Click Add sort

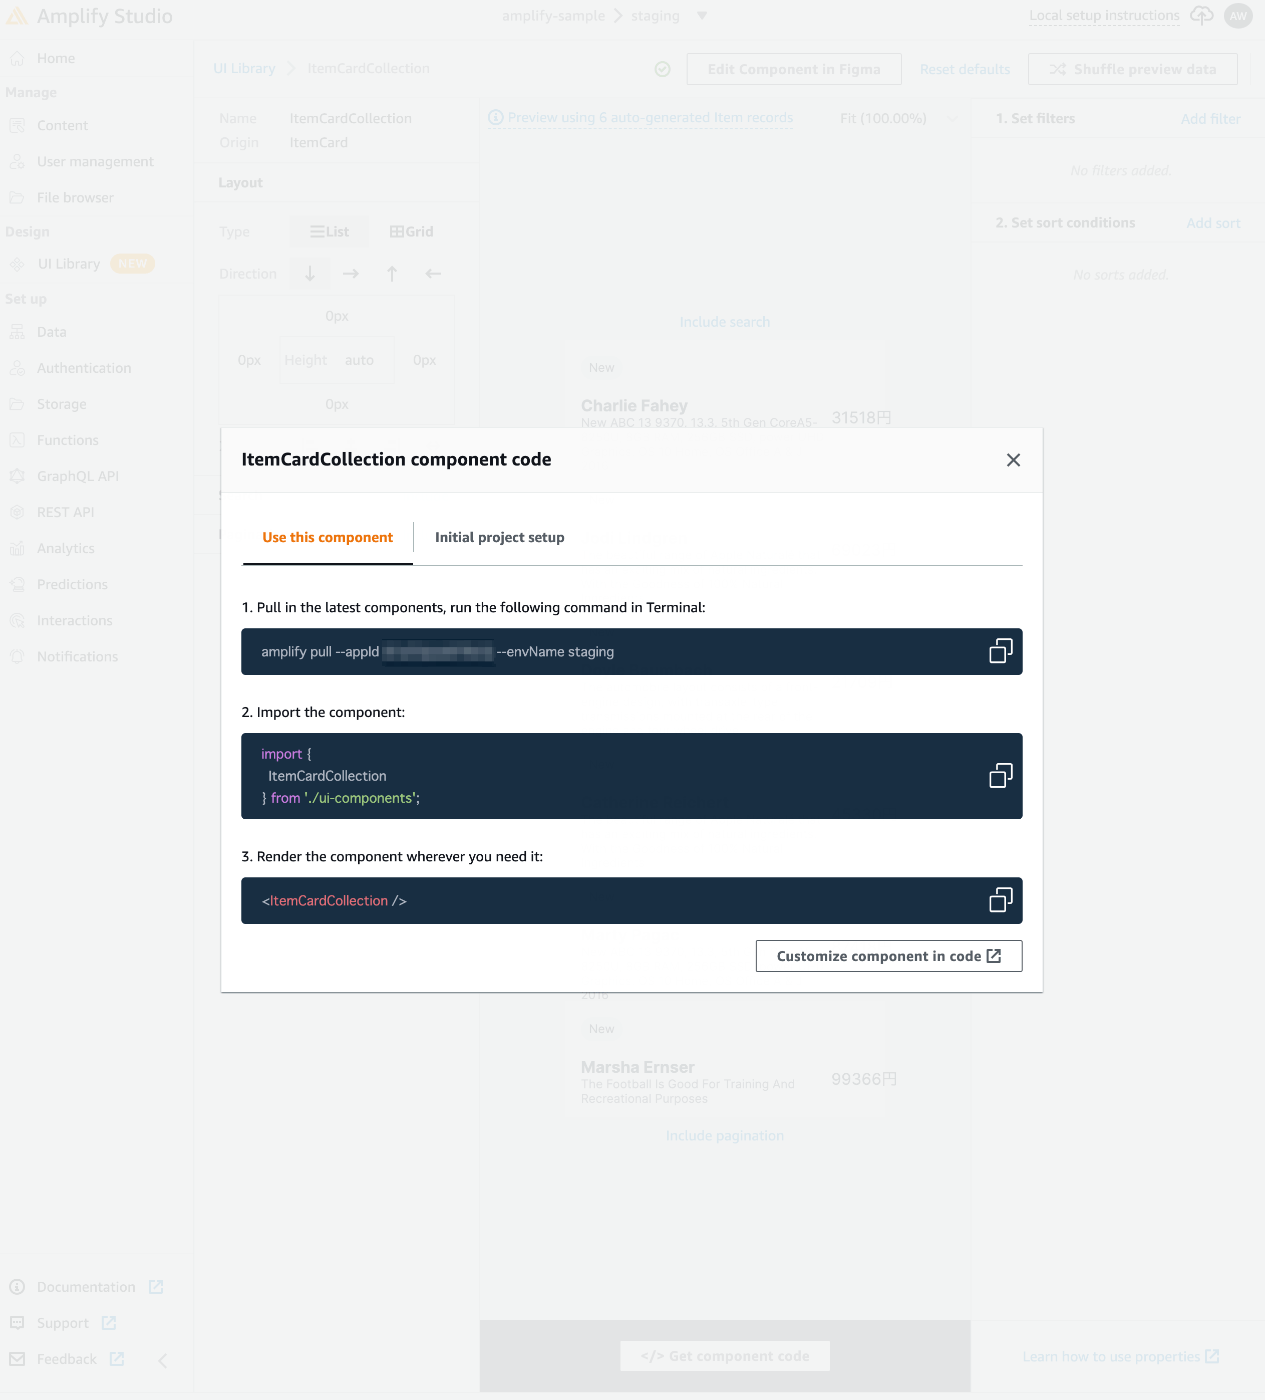(x=1213, y=223)
